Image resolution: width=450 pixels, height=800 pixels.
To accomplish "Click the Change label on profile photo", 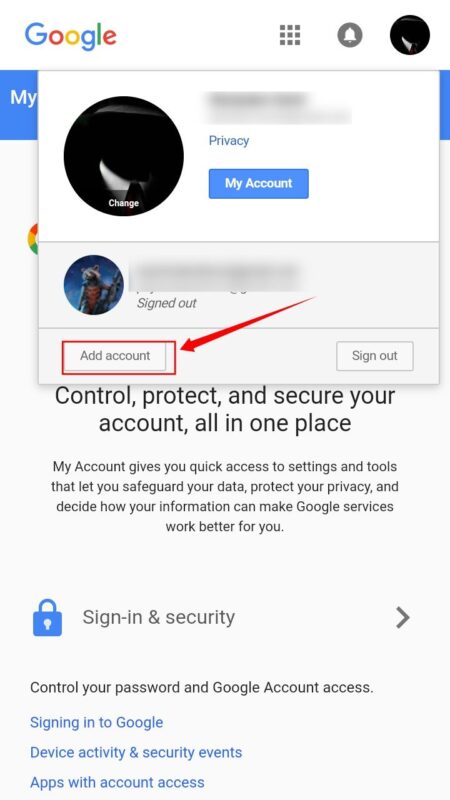I will 123,203.
